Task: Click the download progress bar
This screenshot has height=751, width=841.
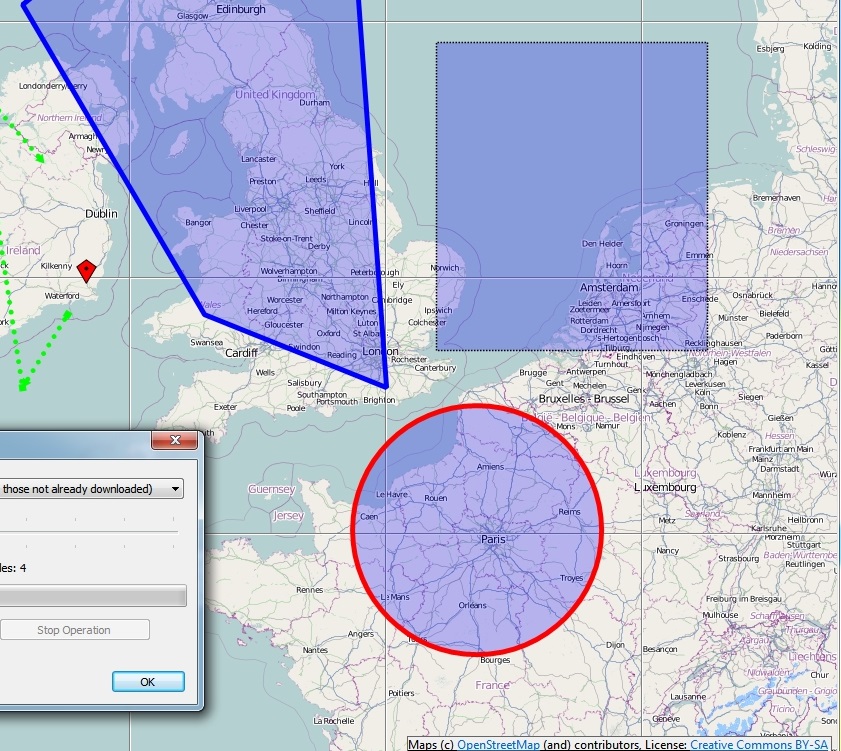Action: 93,596
